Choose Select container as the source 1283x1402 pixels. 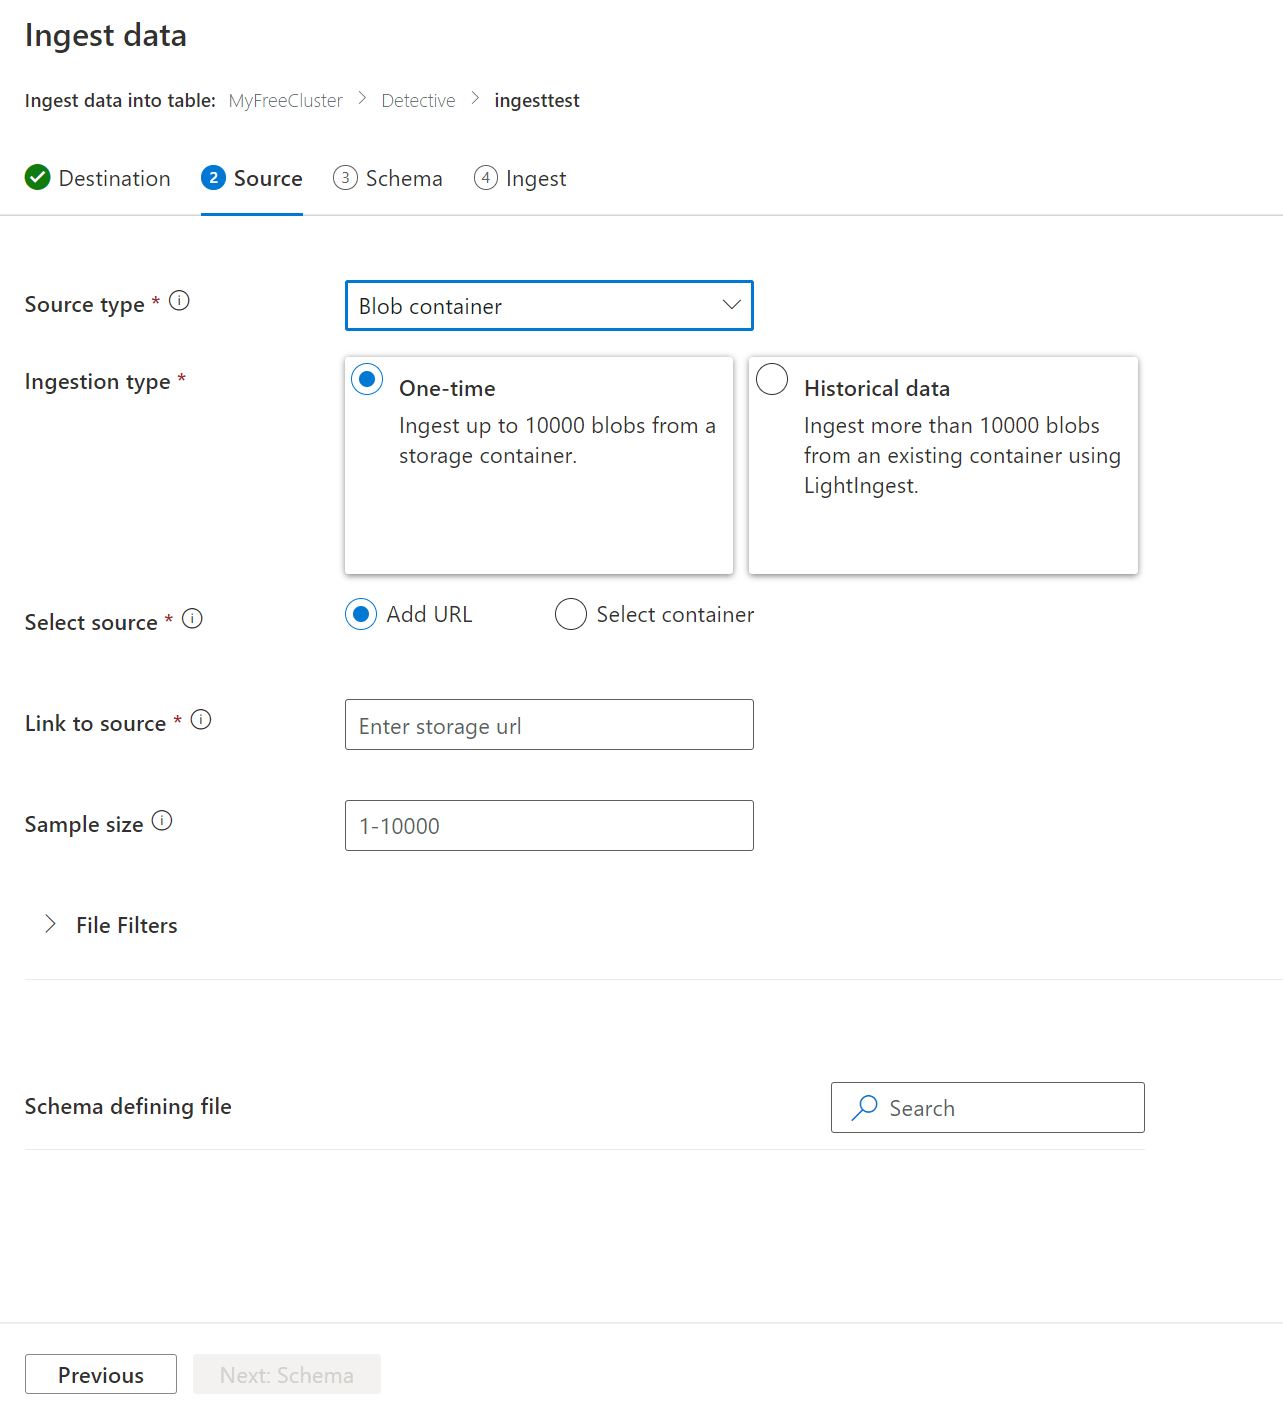tap(570, 614)
